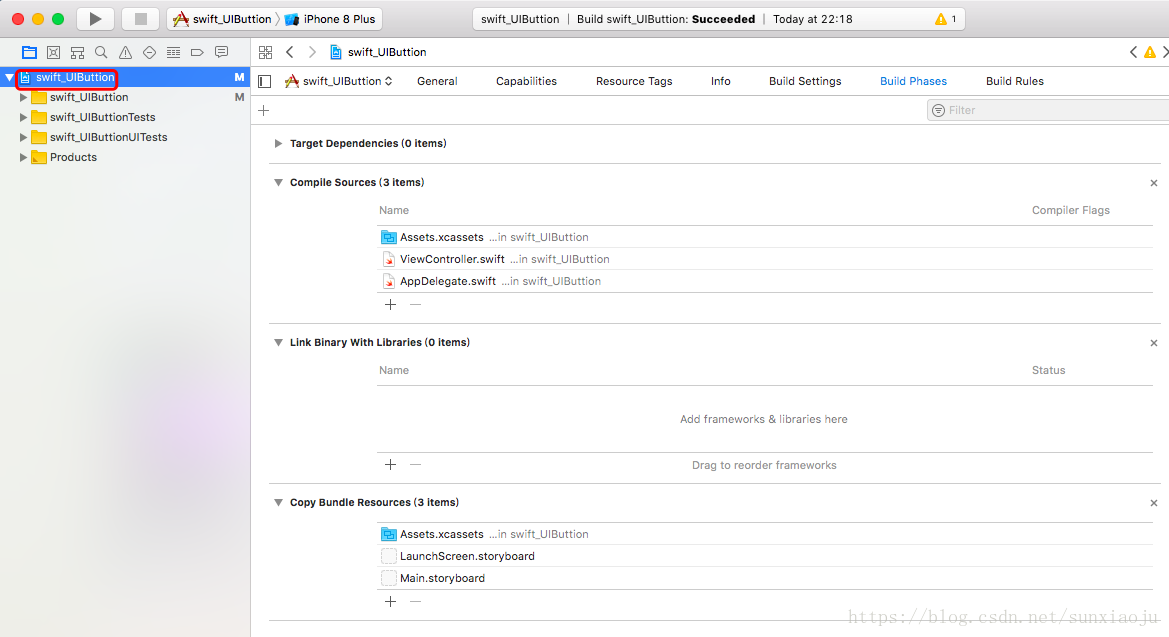This screenshot has height=637, width=1169.
Task: Open the Report navigator speech bubble
Action: 221,52
